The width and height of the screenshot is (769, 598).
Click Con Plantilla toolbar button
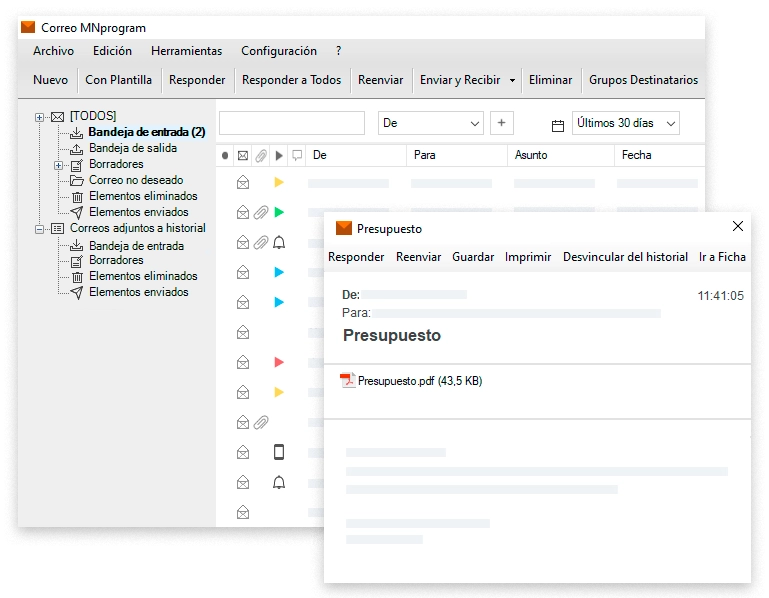click(118, 80)
